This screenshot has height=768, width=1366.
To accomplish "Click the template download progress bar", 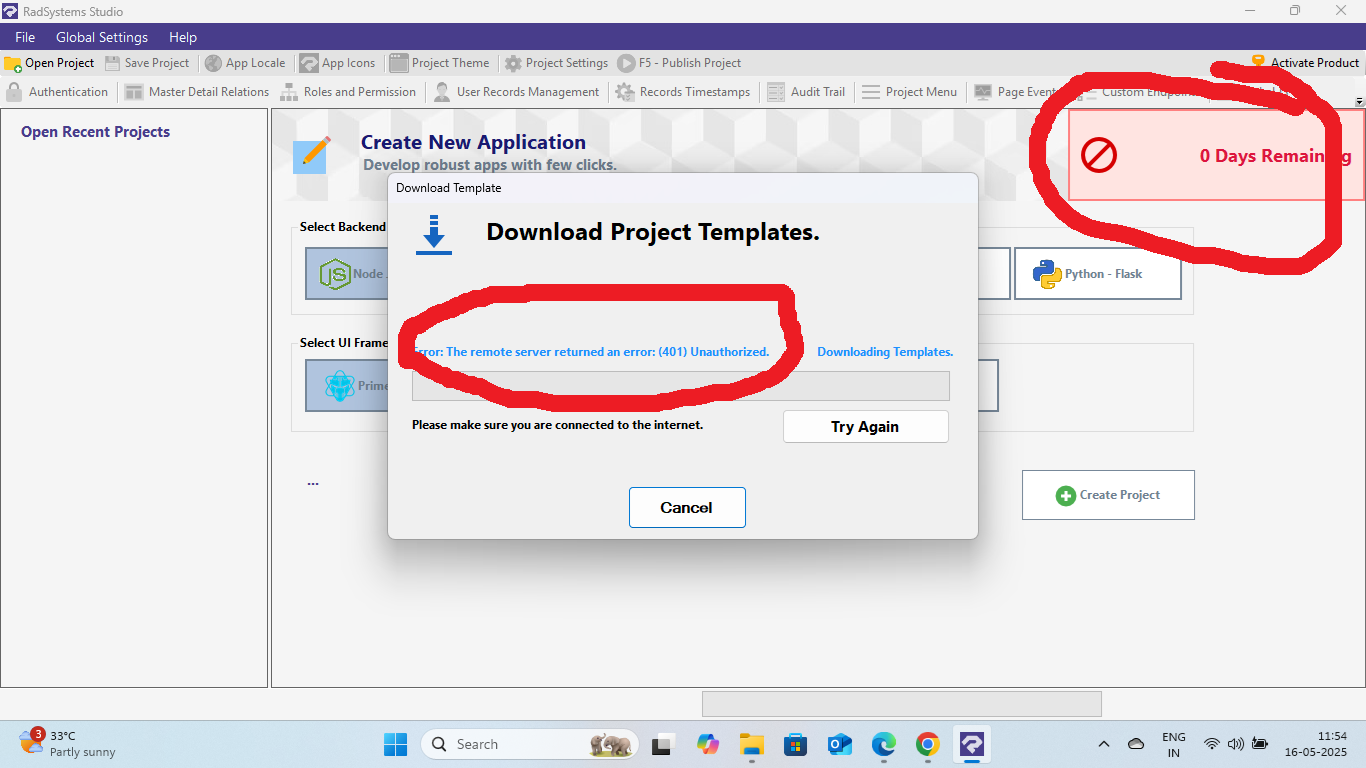I will (681, 386).
